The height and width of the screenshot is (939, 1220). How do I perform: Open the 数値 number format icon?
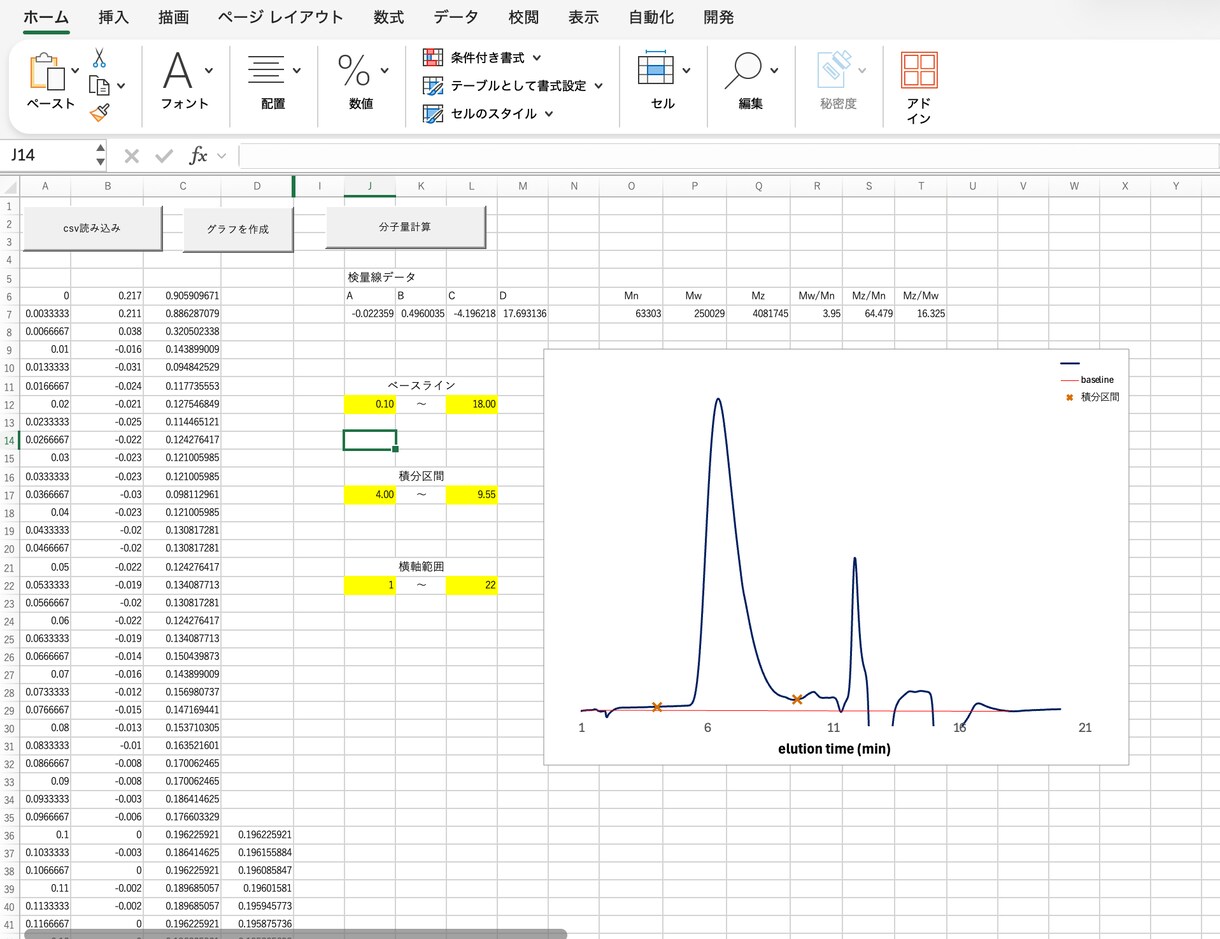(353, 70)
